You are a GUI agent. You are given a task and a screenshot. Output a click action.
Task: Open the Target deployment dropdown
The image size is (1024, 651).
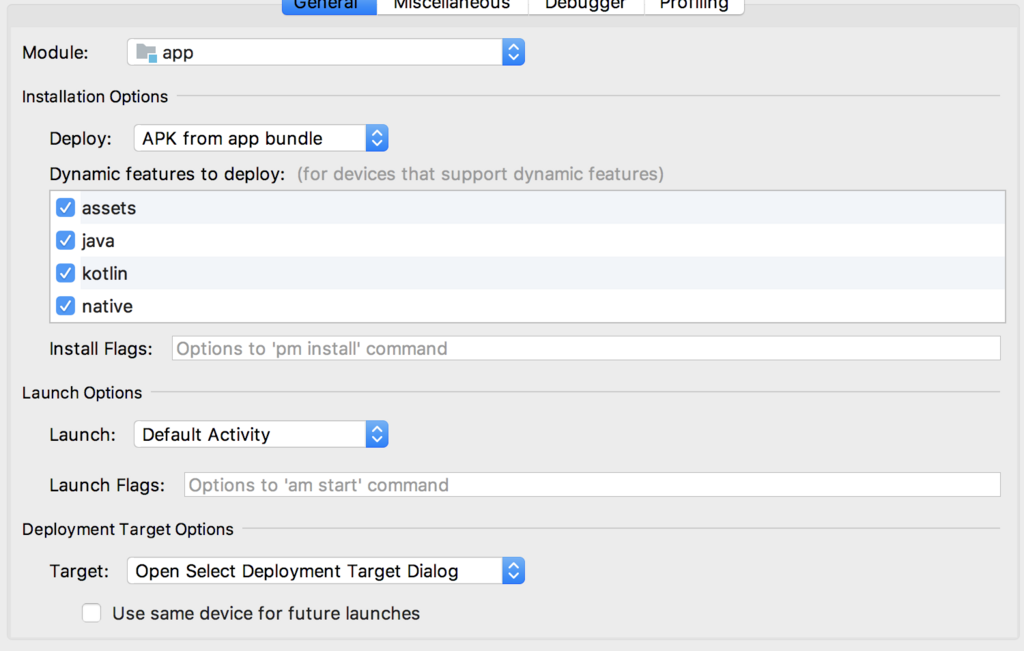tap(320, 570)
